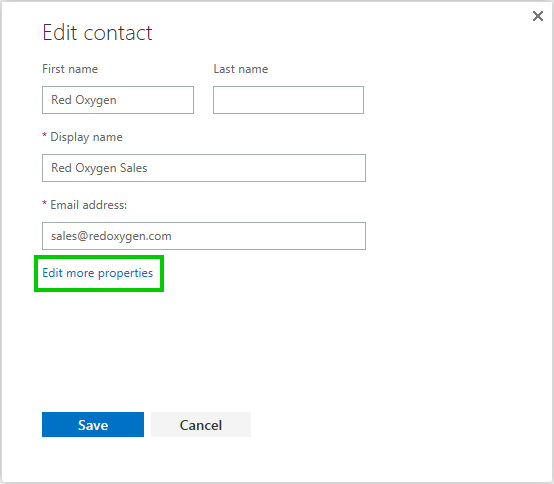Click the Email address input box
Screen dimensions: 554x484
(204, 236)
